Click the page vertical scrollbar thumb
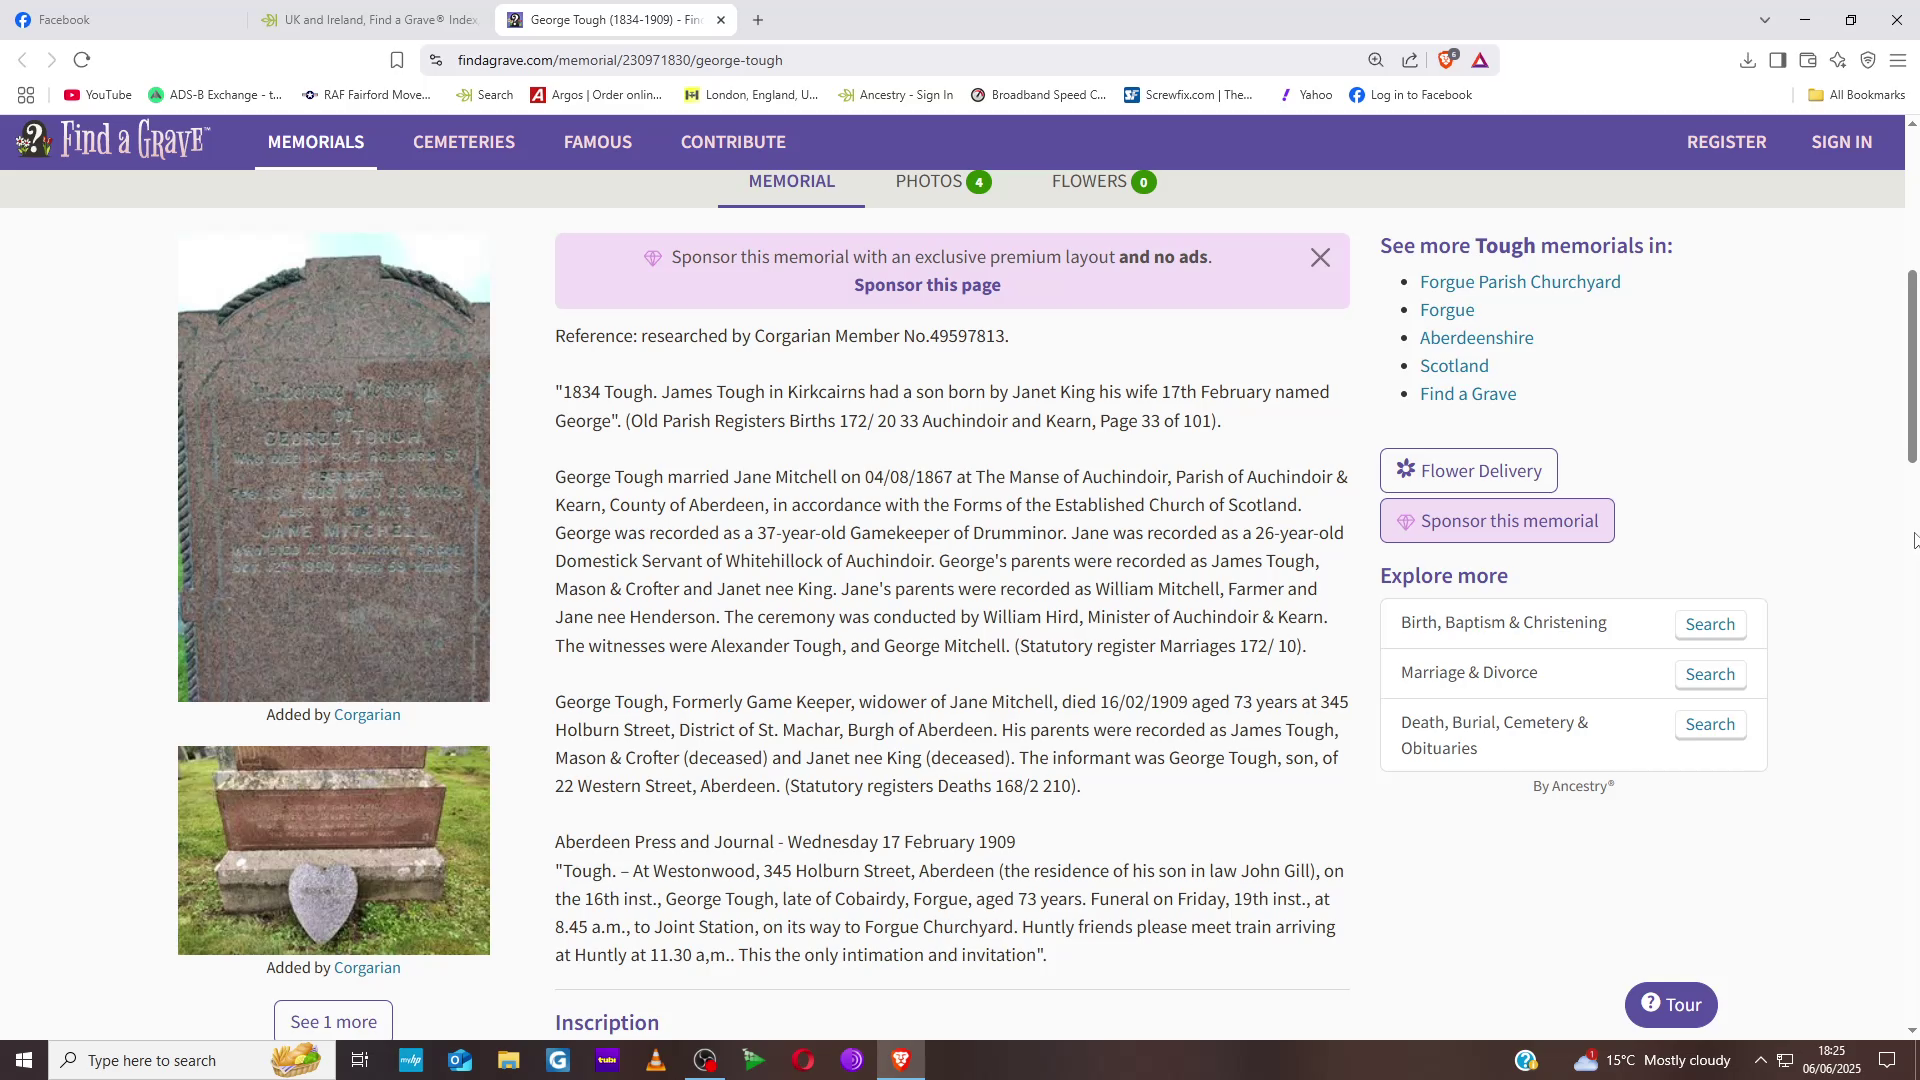1920x1080 pixels. [x=1912, y=365]
